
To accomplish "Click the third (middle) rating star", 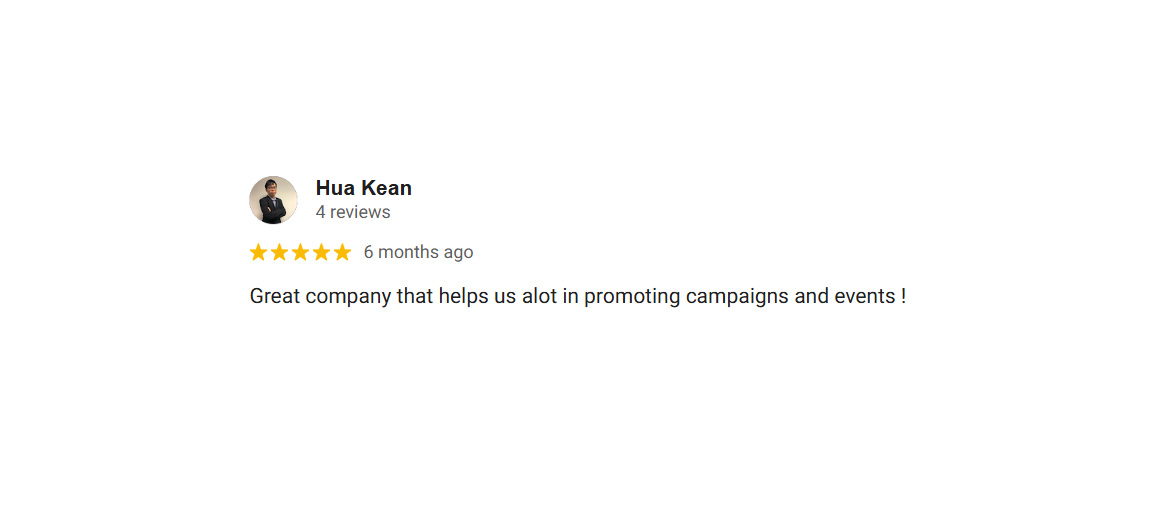I will [300, 252].
